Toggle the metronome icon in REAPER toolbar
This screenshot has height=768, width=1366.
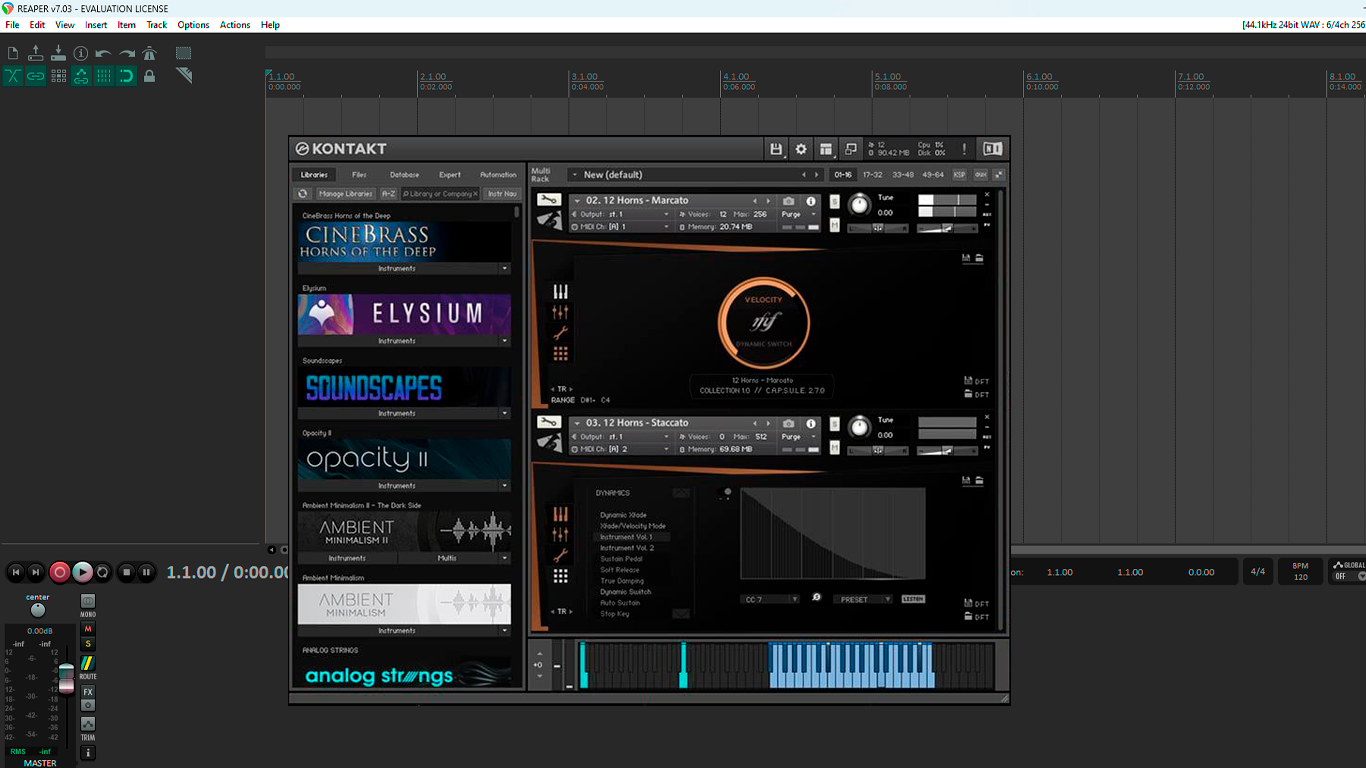(x=149, y=53)
